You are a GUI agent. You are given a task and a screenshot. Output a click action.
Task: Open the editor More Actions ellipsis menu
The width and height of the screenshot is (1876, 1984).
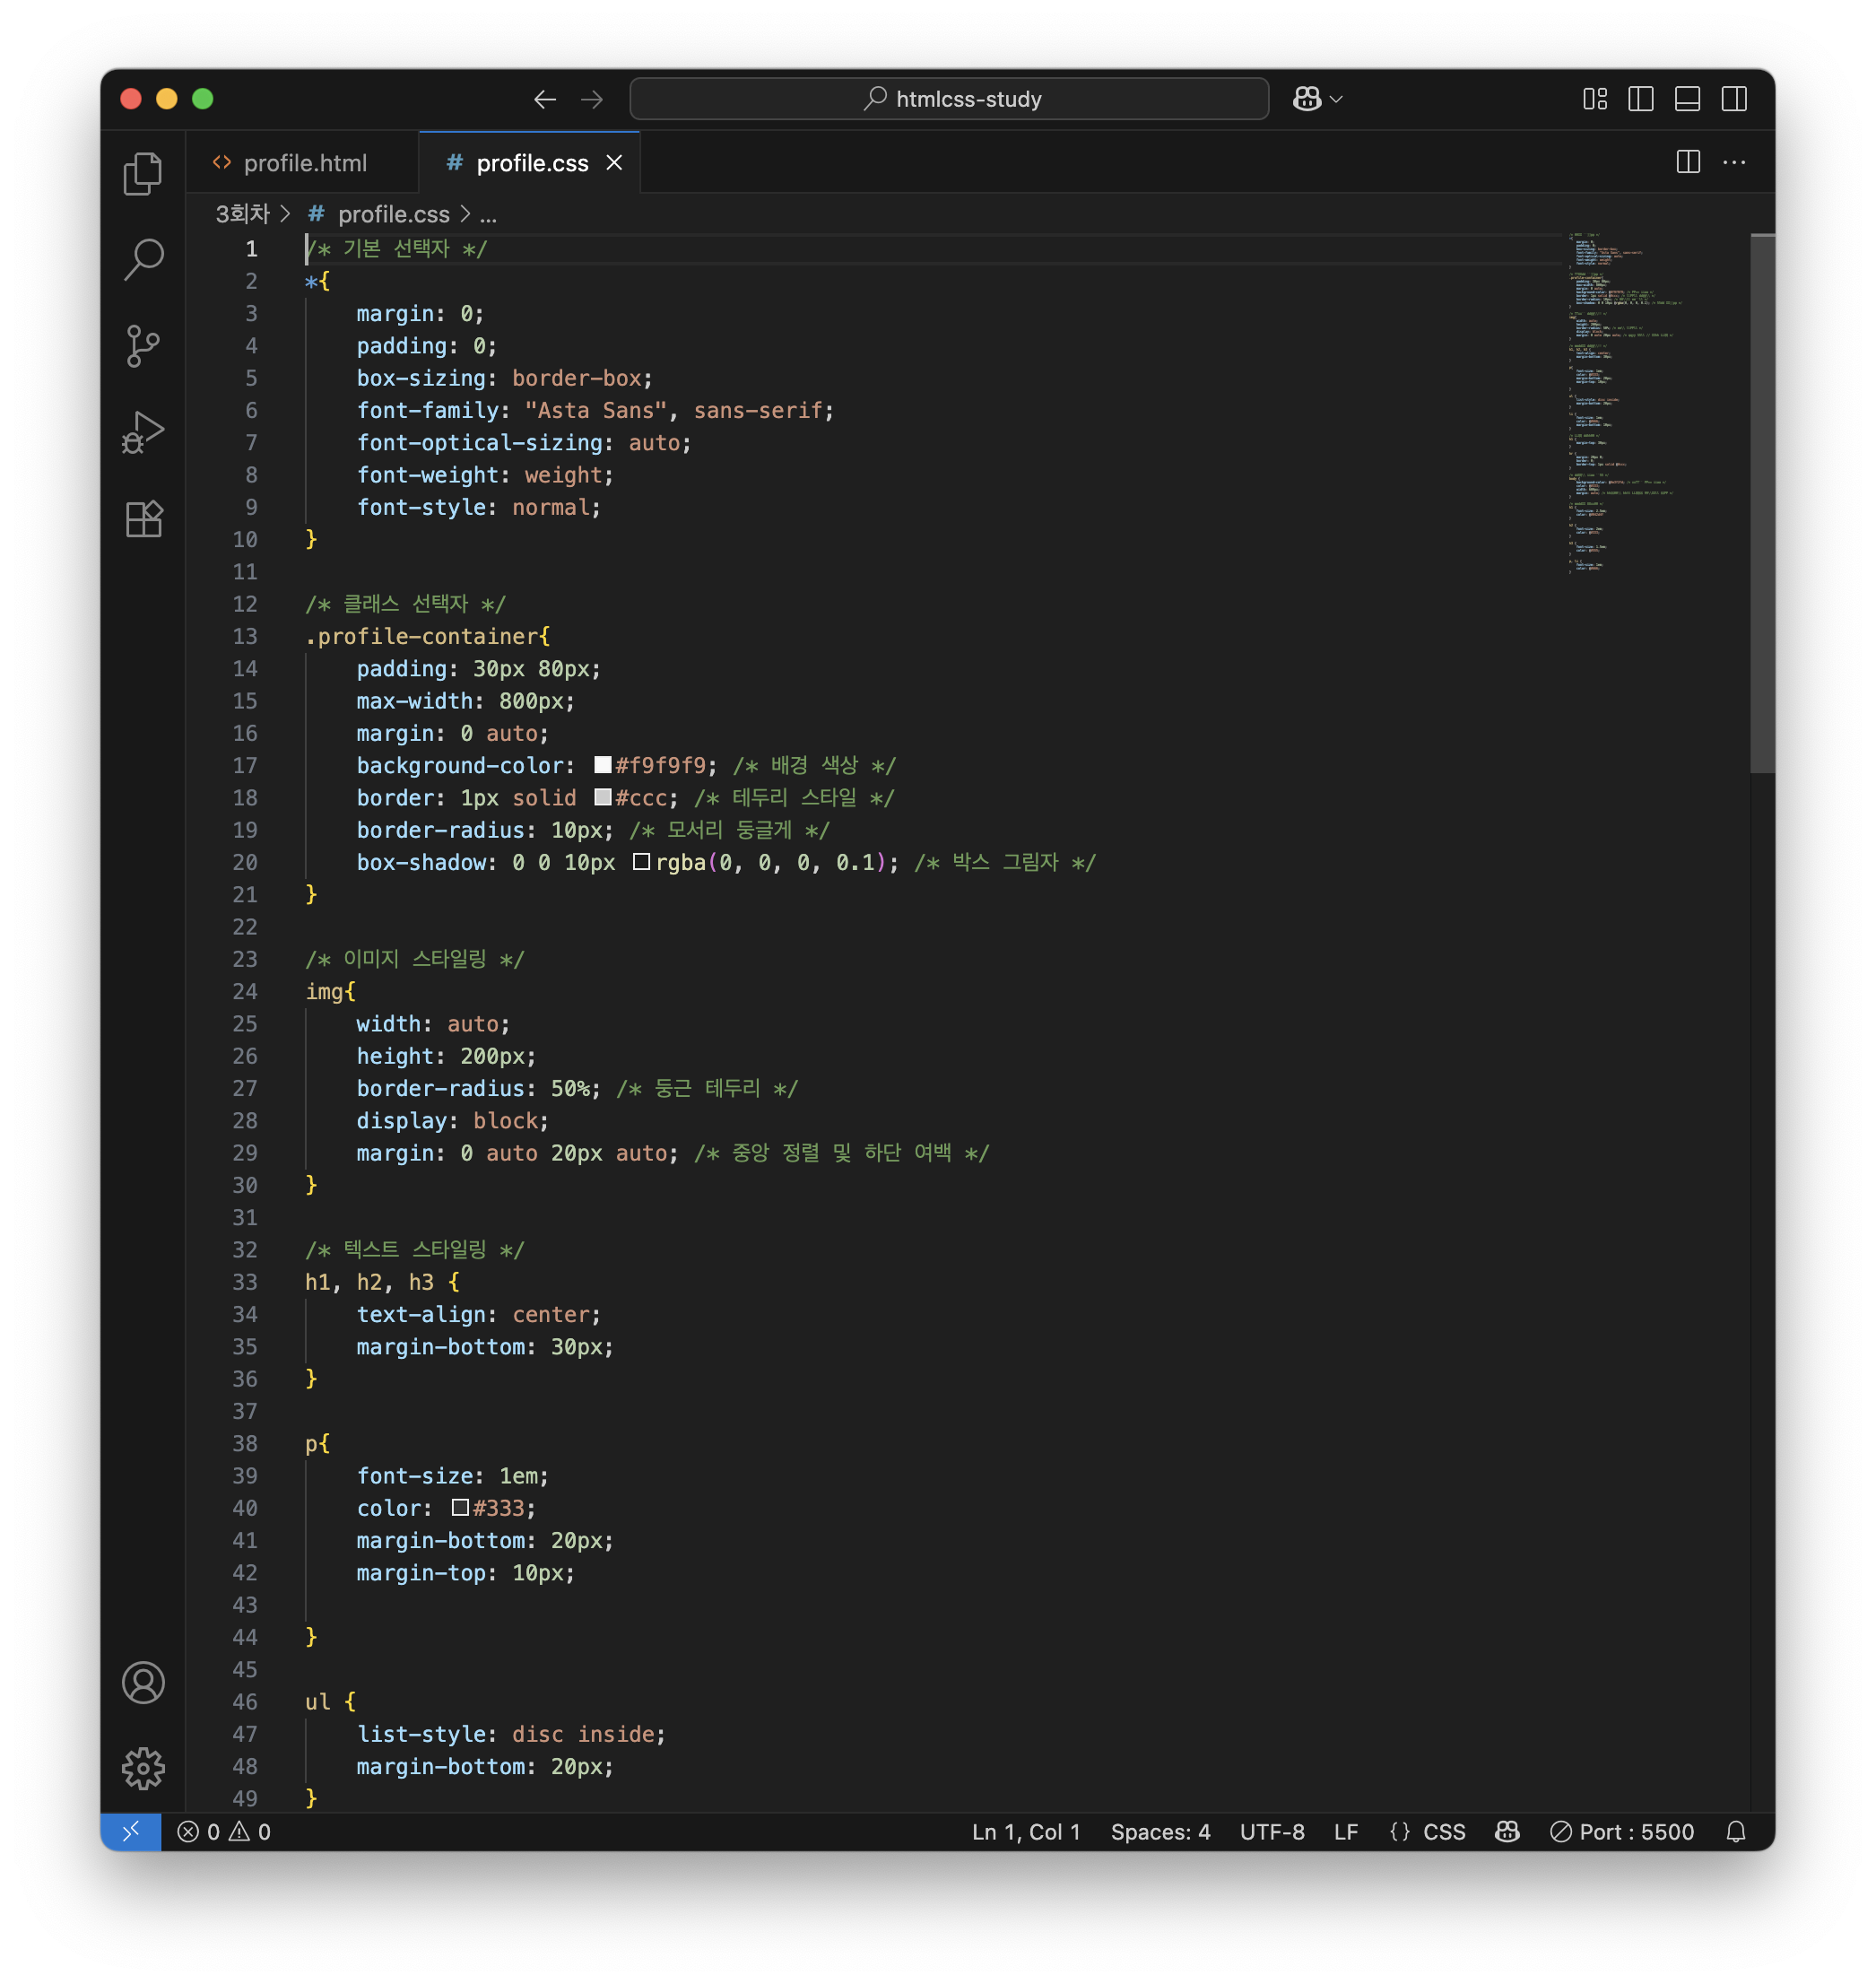coord(1734,162)
